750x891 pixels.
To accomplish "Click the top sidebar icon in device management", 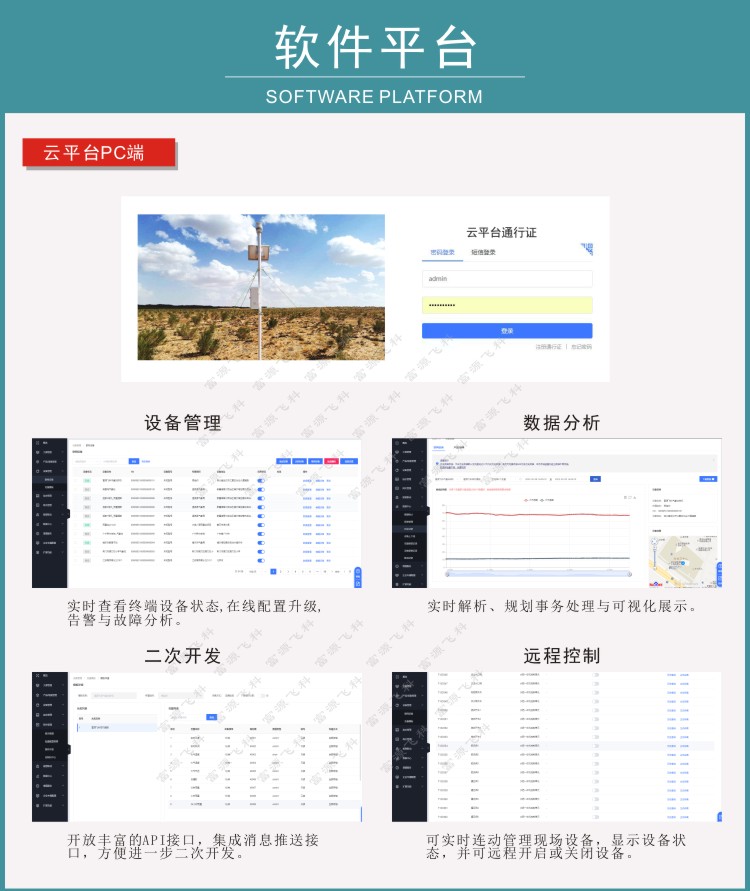I will (x=37, y=442).
